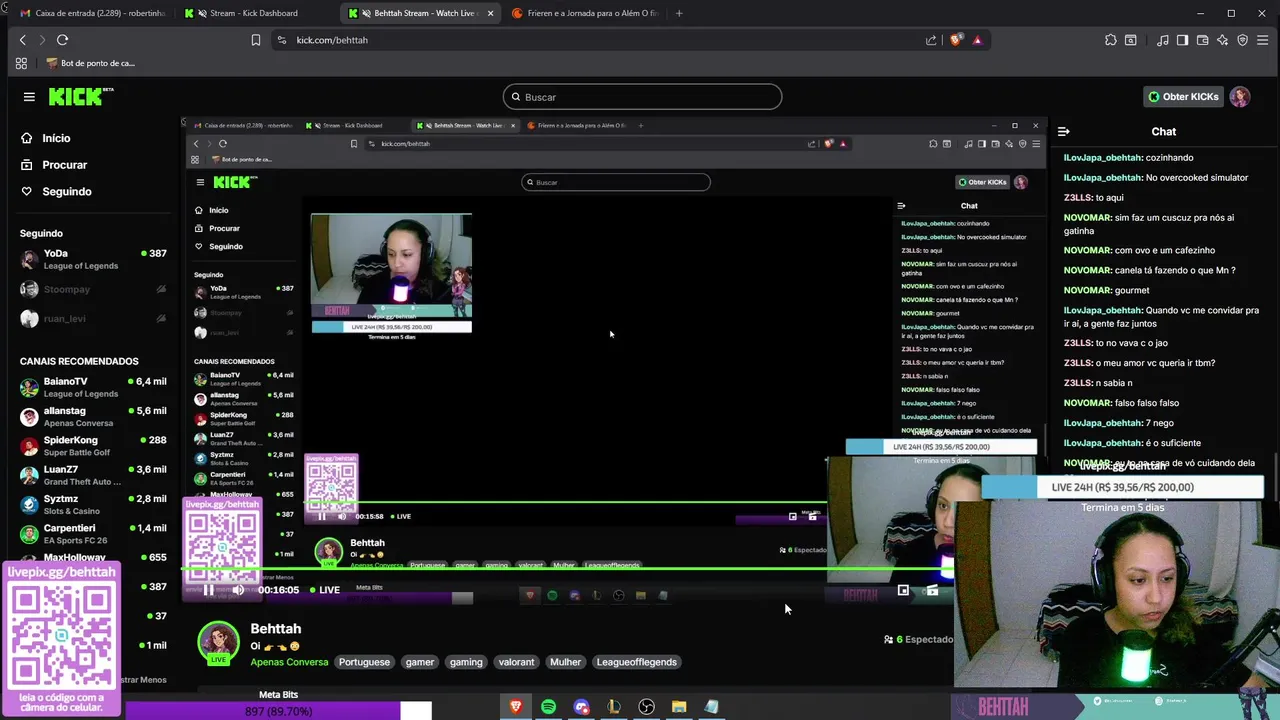Jump to LIVE in the player
Screen dimensions: 1280x720
(x=323, y=590)
